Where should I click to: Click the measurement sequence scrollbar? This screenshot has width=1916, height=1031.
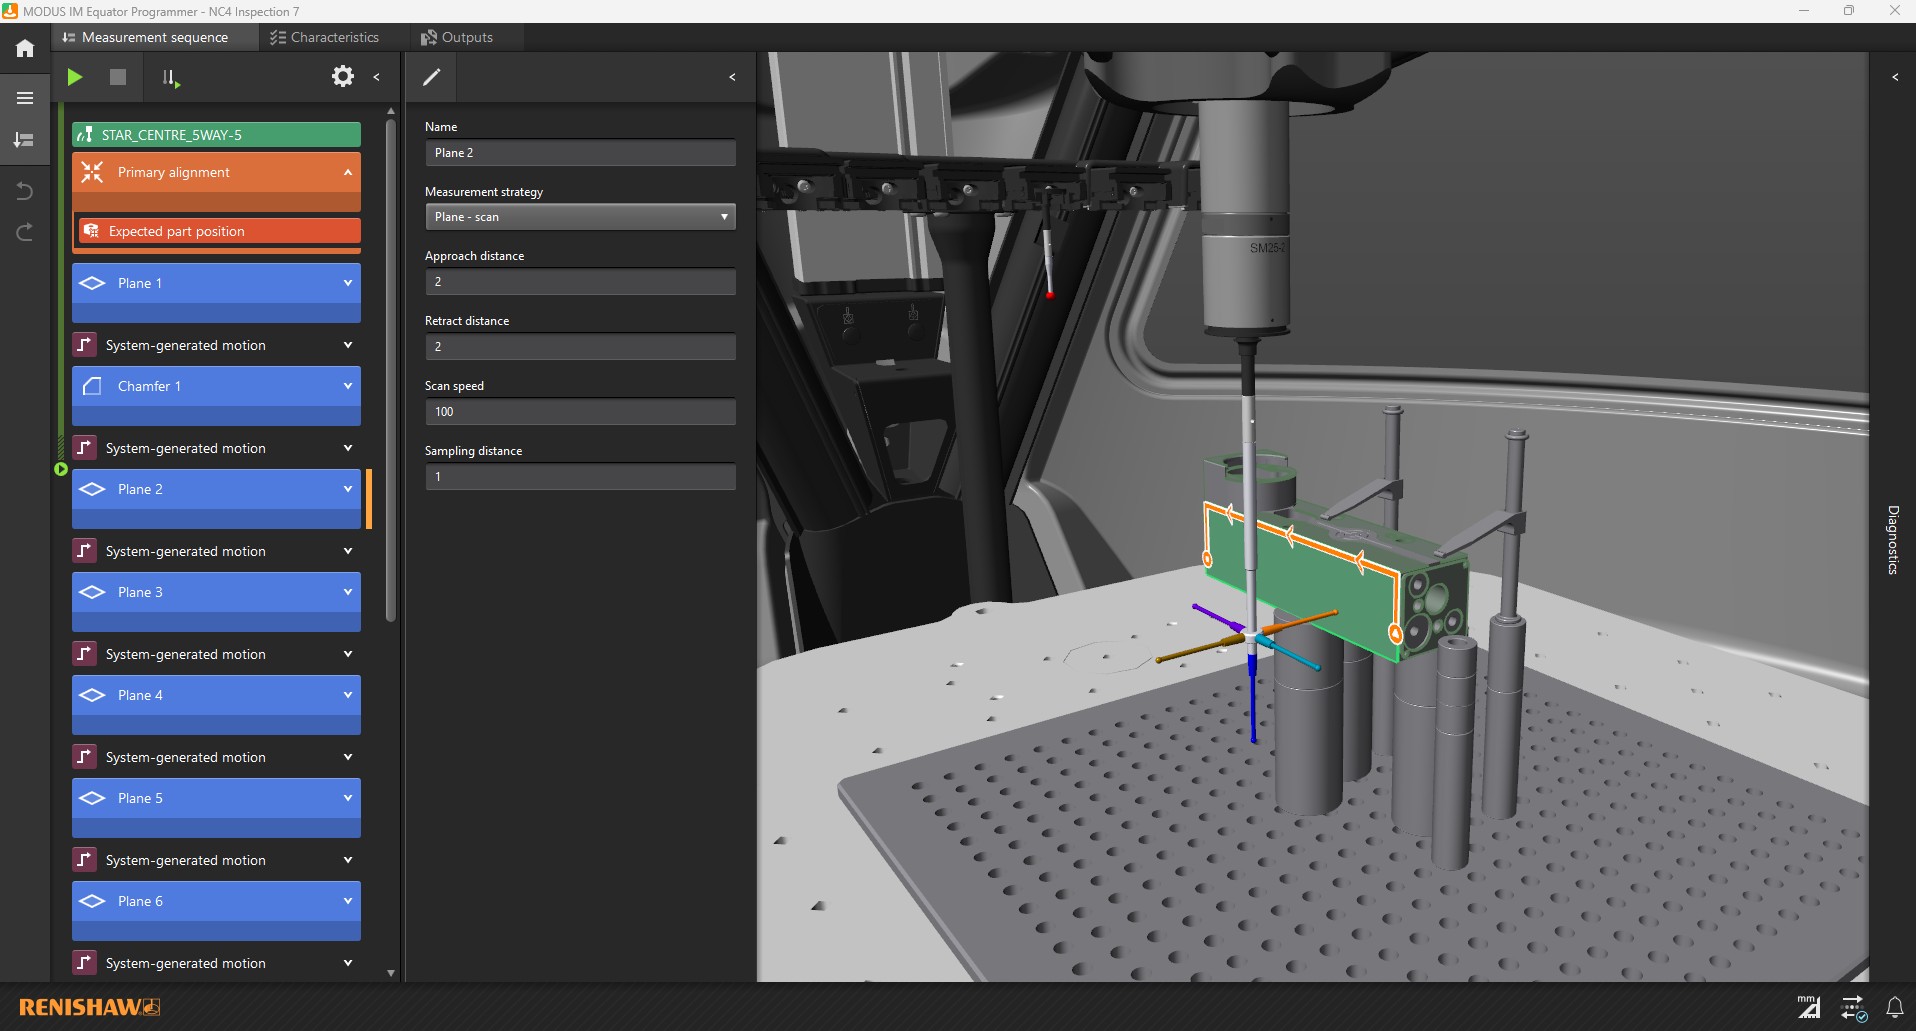point(390,370)
